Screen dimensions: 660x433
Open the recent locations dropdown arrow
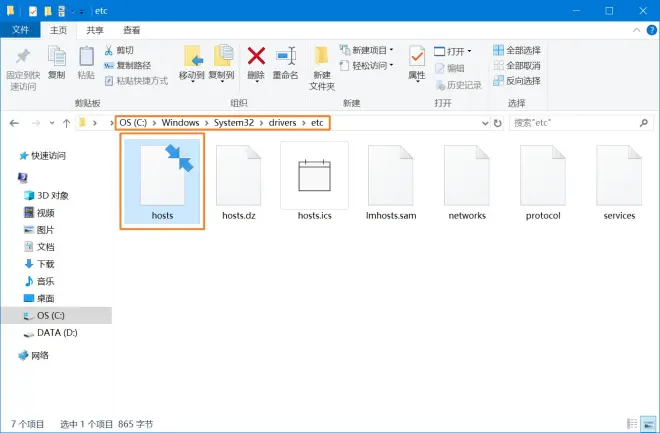pyautogui.click(x=52, y=123)
